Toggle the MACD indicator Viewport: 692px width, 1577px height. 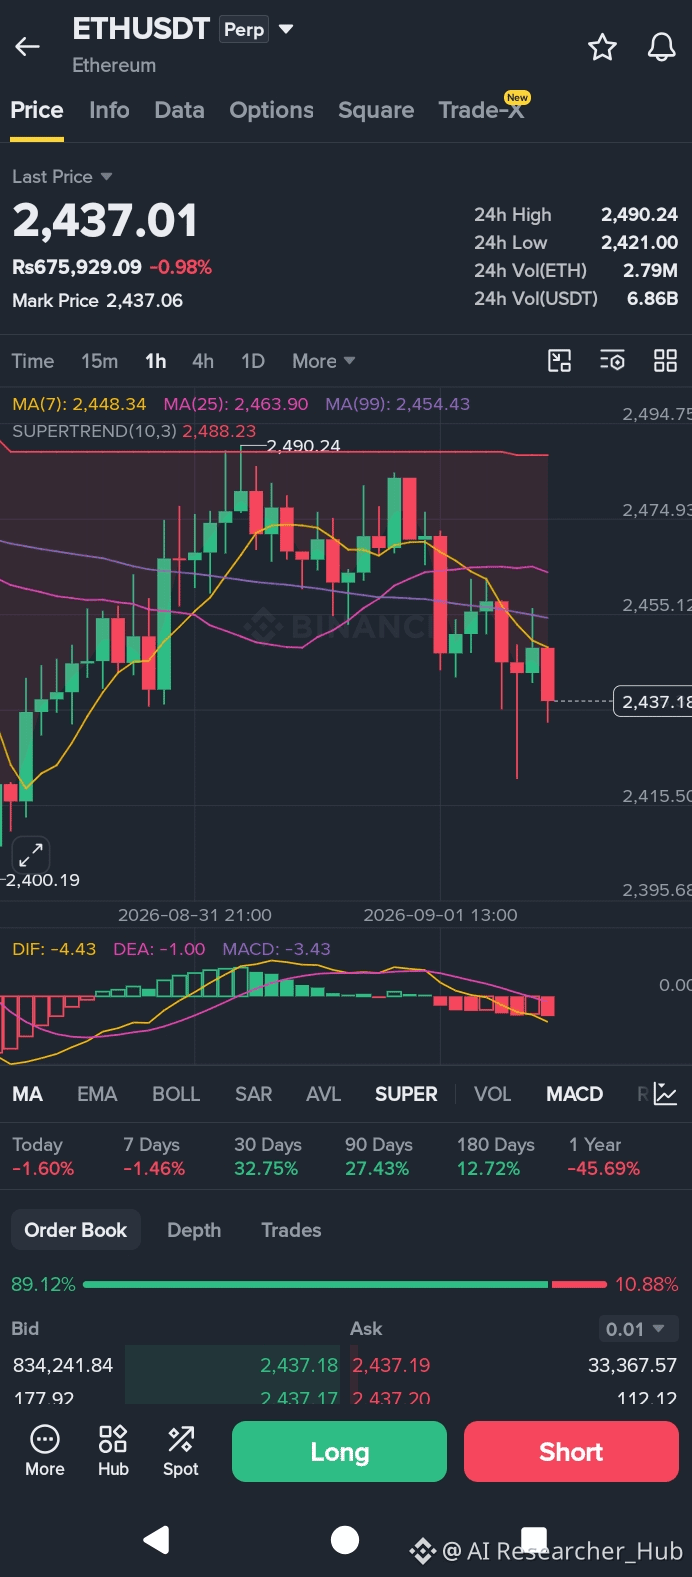(574, 1094)
